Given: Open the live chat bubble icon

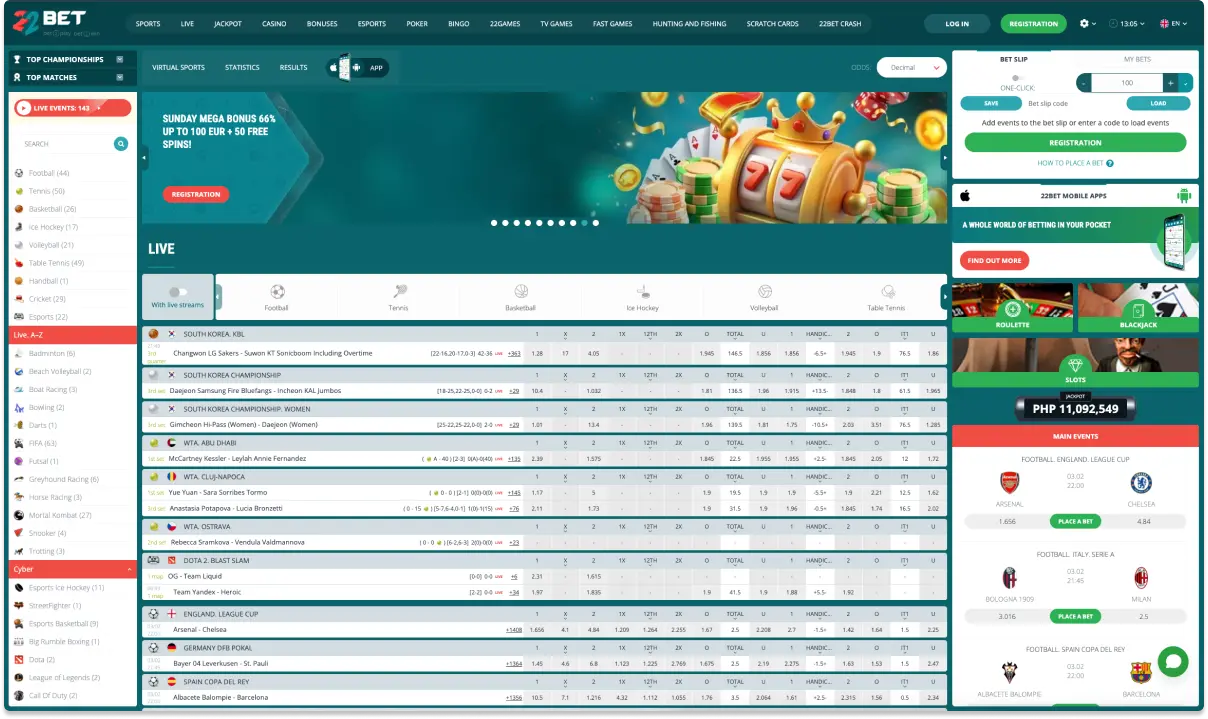Looking at the screenshot, I should tap(1174, 662).
